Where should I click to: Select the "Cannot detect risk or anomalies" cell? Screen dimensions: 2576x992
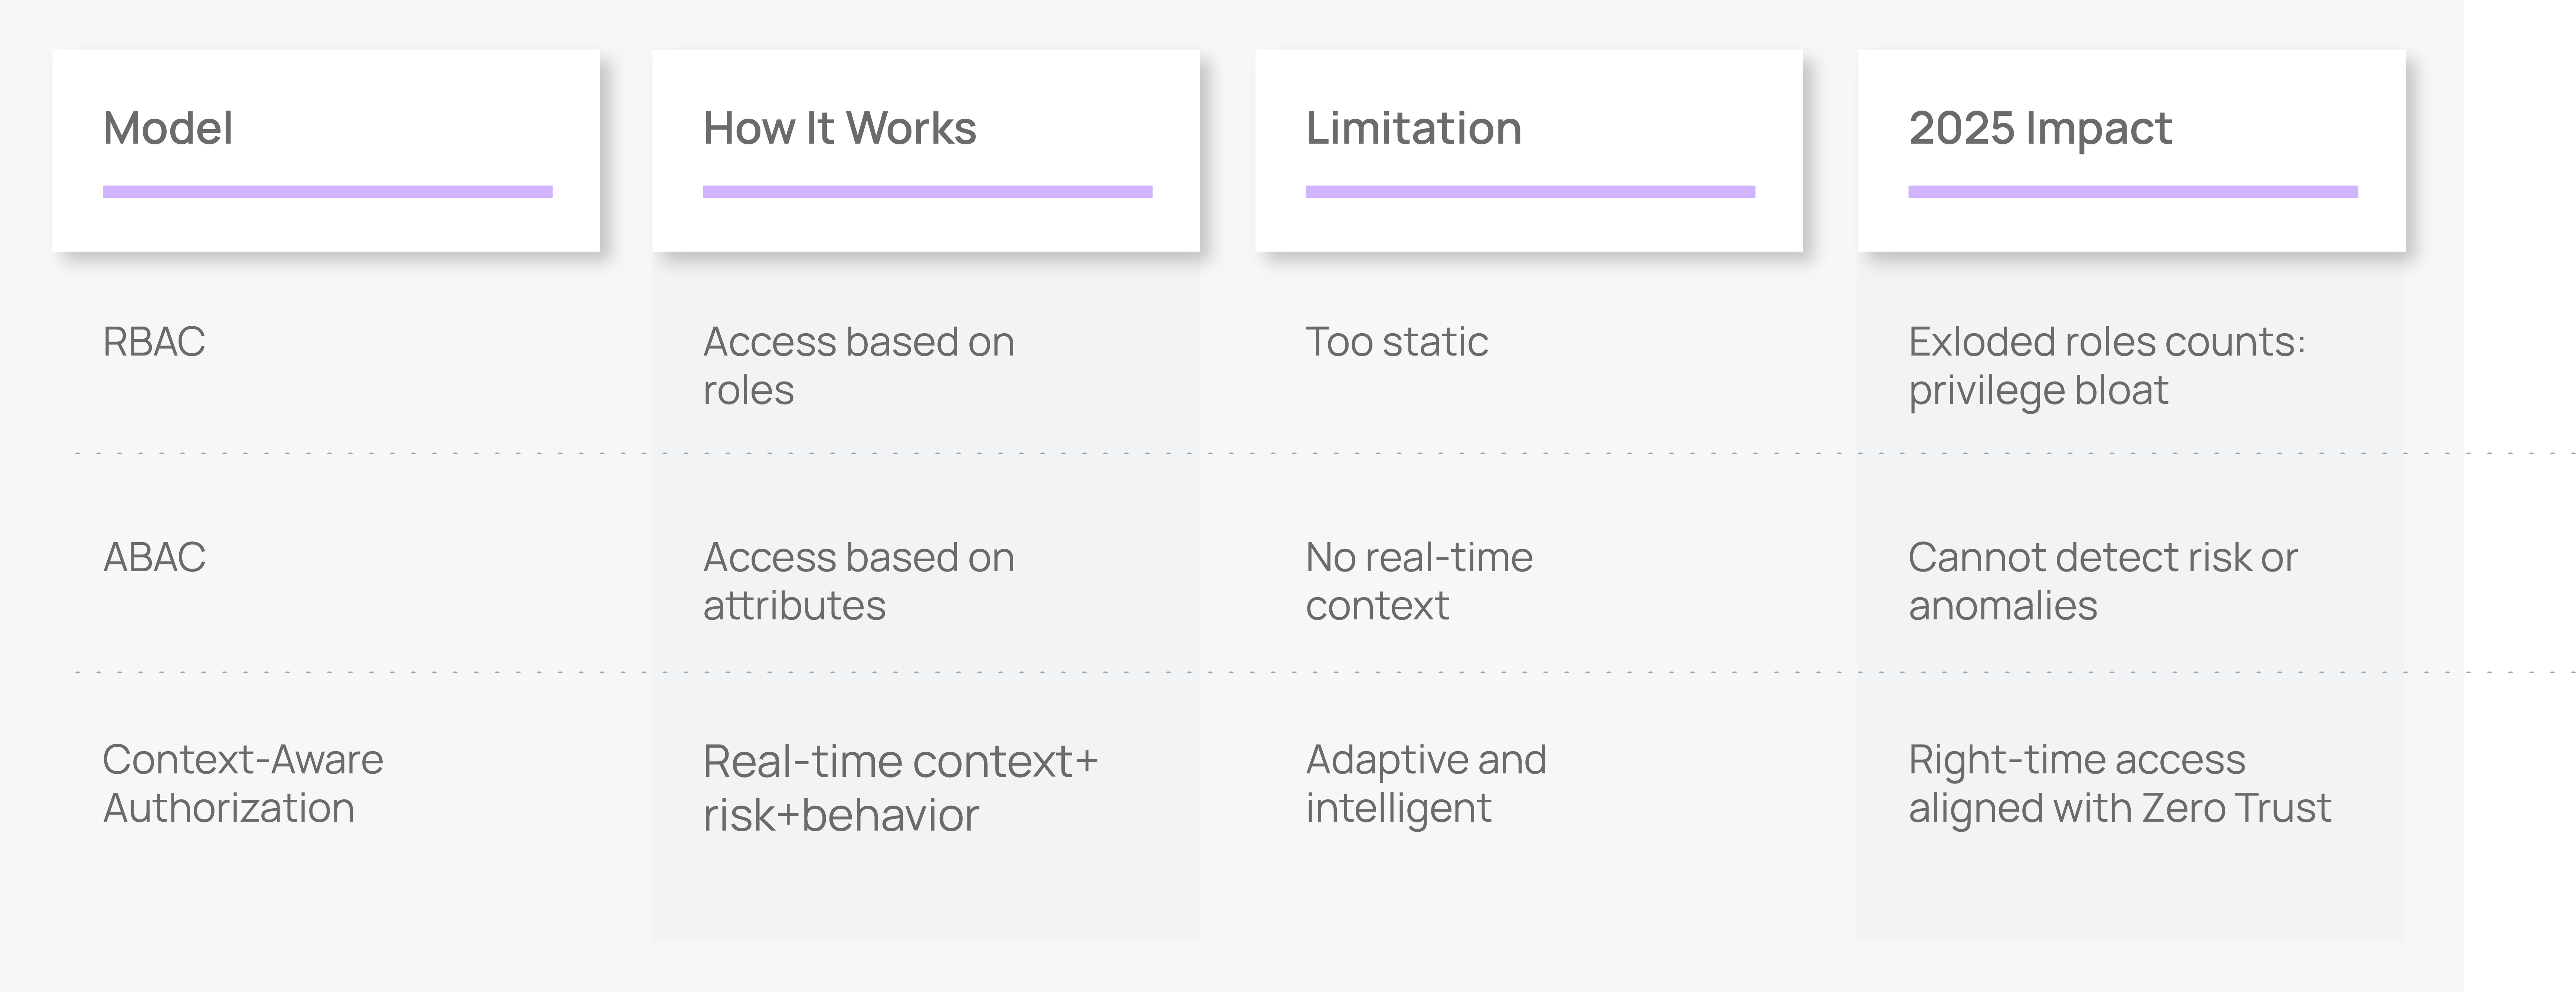2102,581
